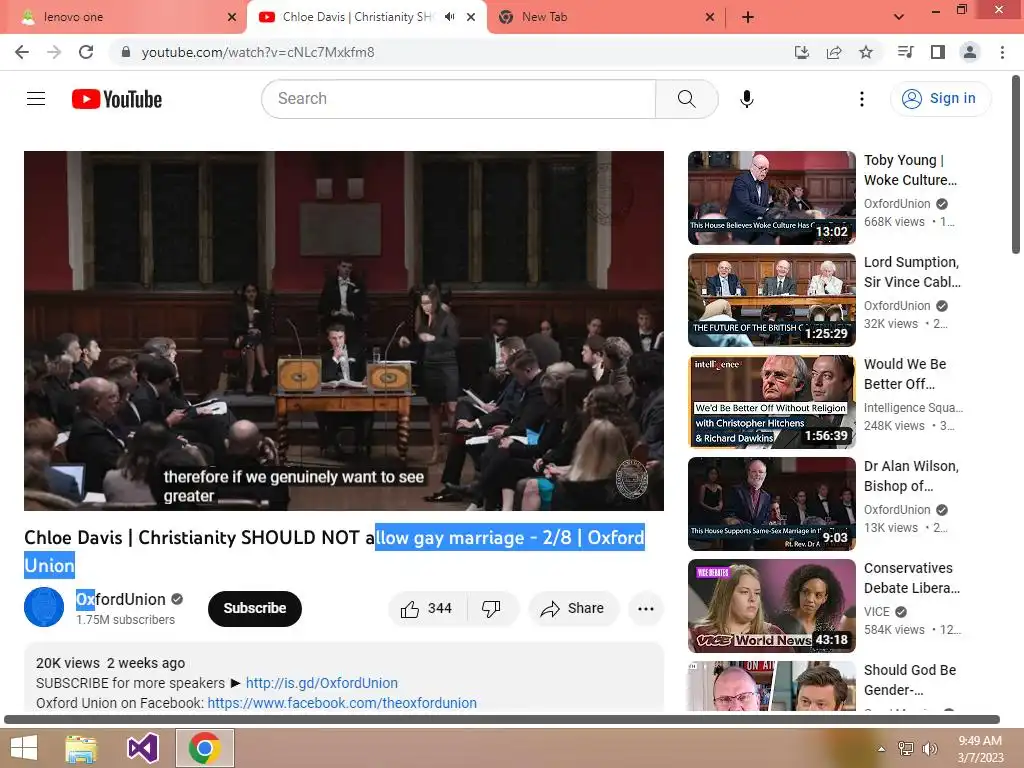The width and height of the screenshot is (1024, 768).
Task: Open network status tray icon
Action: point(906,748)
